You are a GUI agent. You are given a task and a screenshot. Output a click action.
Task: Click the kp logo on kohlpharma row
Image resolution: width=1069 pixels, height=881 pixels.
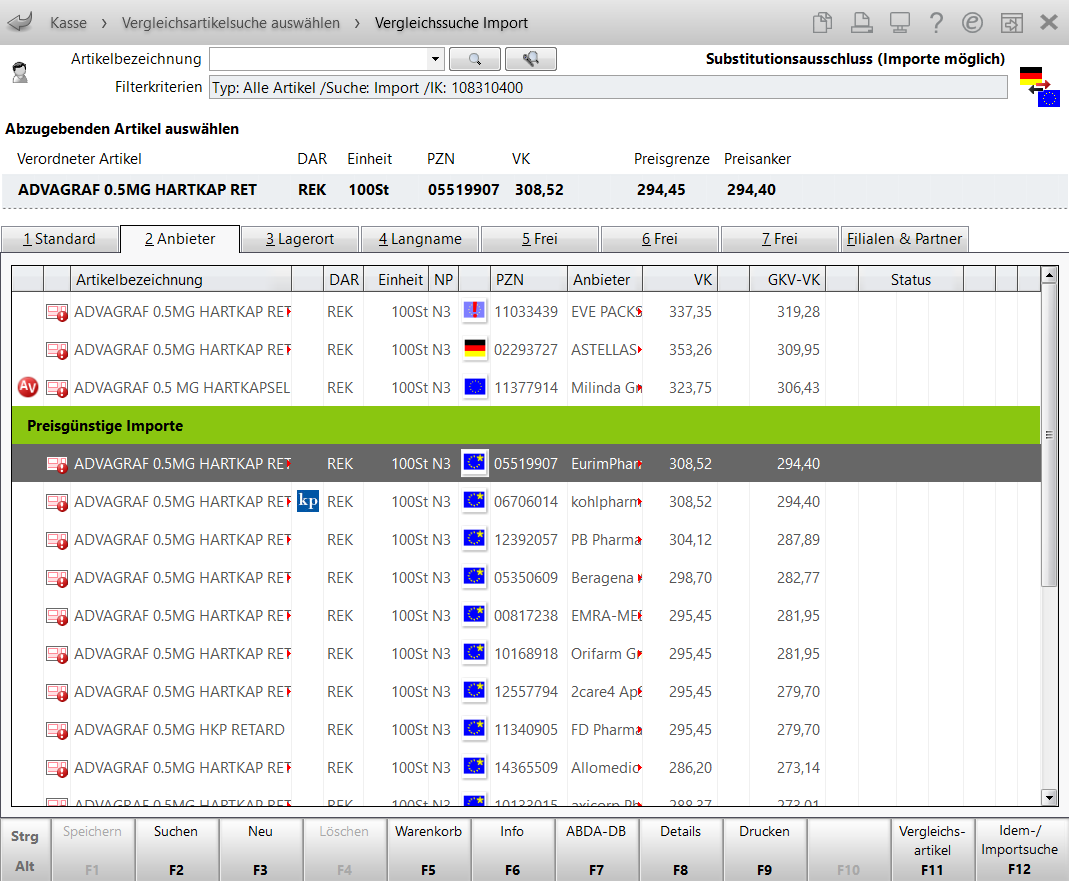click(308, 501)
